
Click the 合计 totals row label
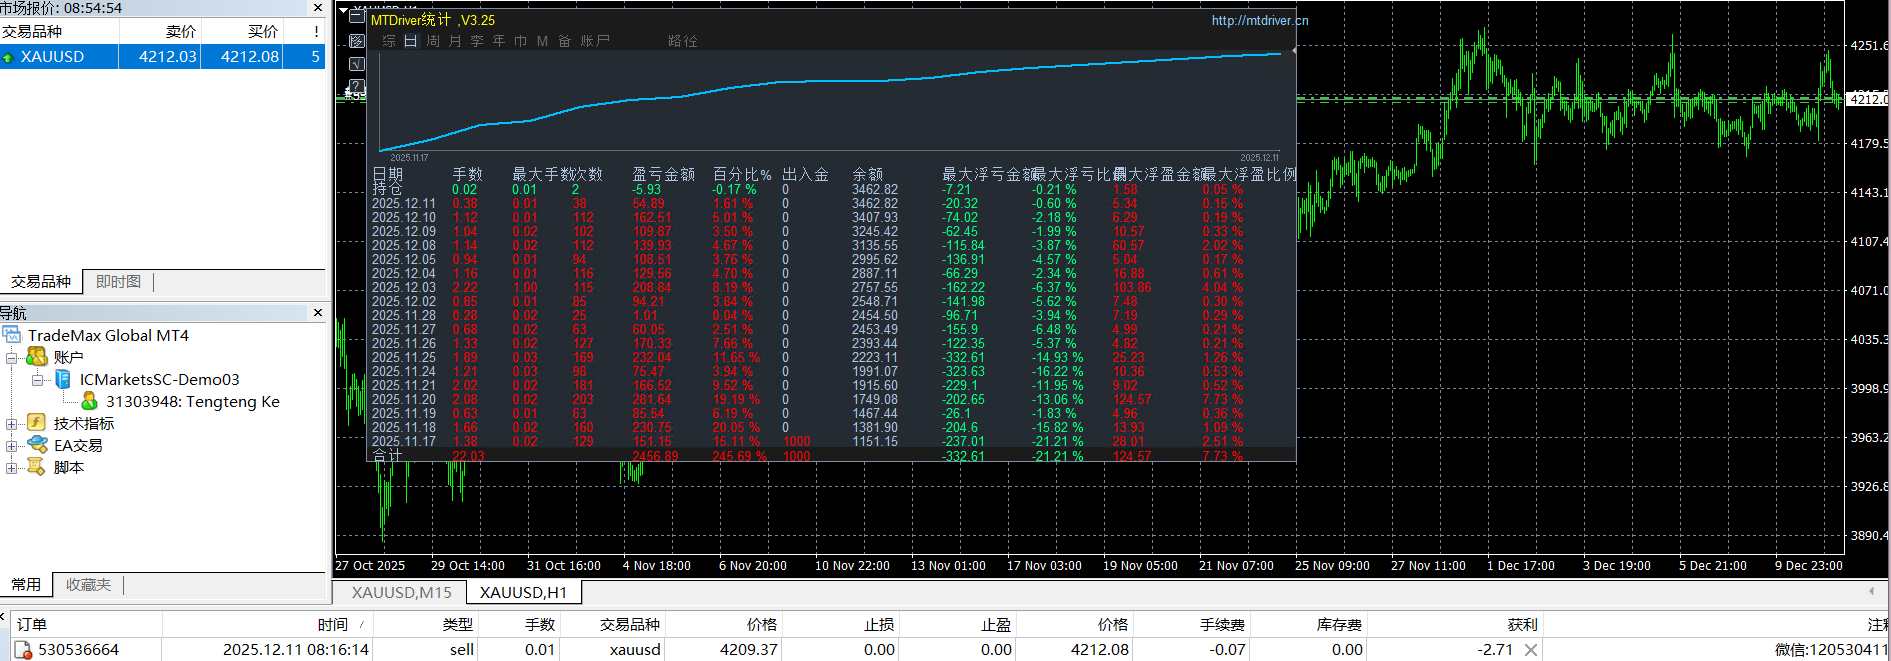point(388,456)
